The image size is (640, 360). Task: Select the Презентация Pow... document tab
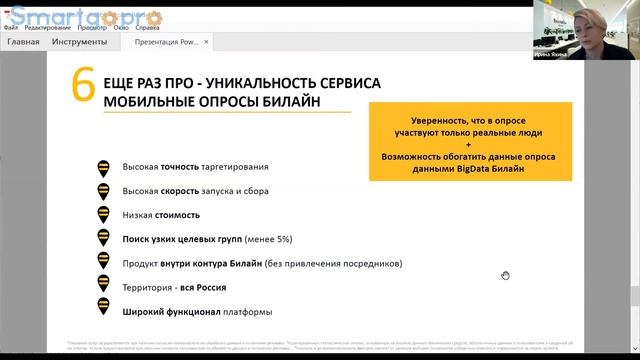167,42
